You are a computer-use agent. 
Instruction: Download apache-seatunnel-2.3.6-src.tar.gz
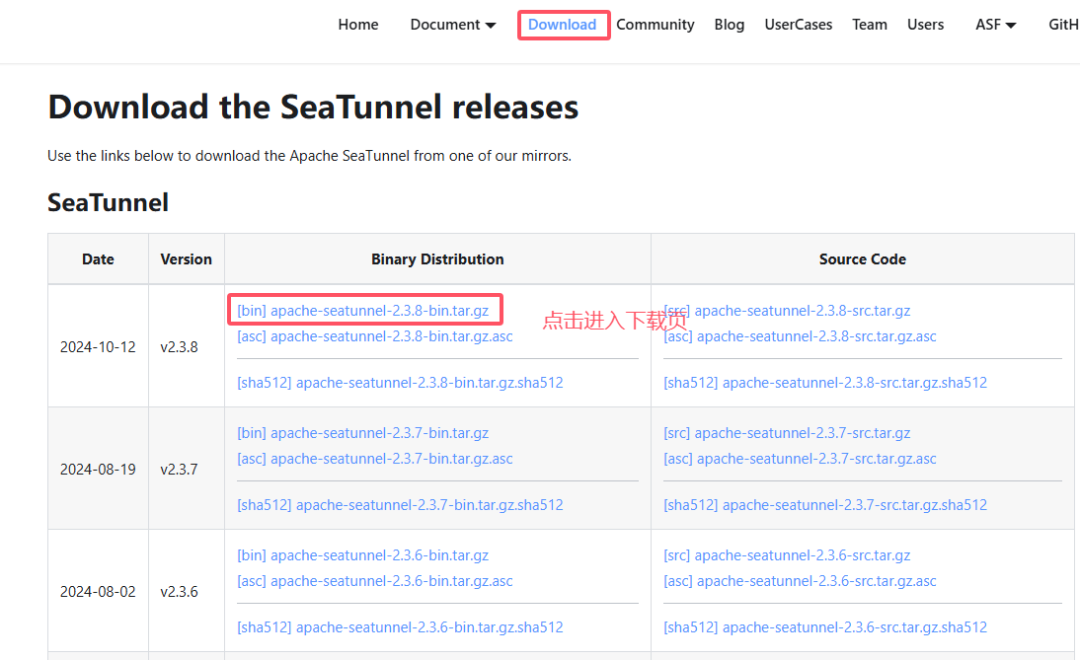(787, 555)
